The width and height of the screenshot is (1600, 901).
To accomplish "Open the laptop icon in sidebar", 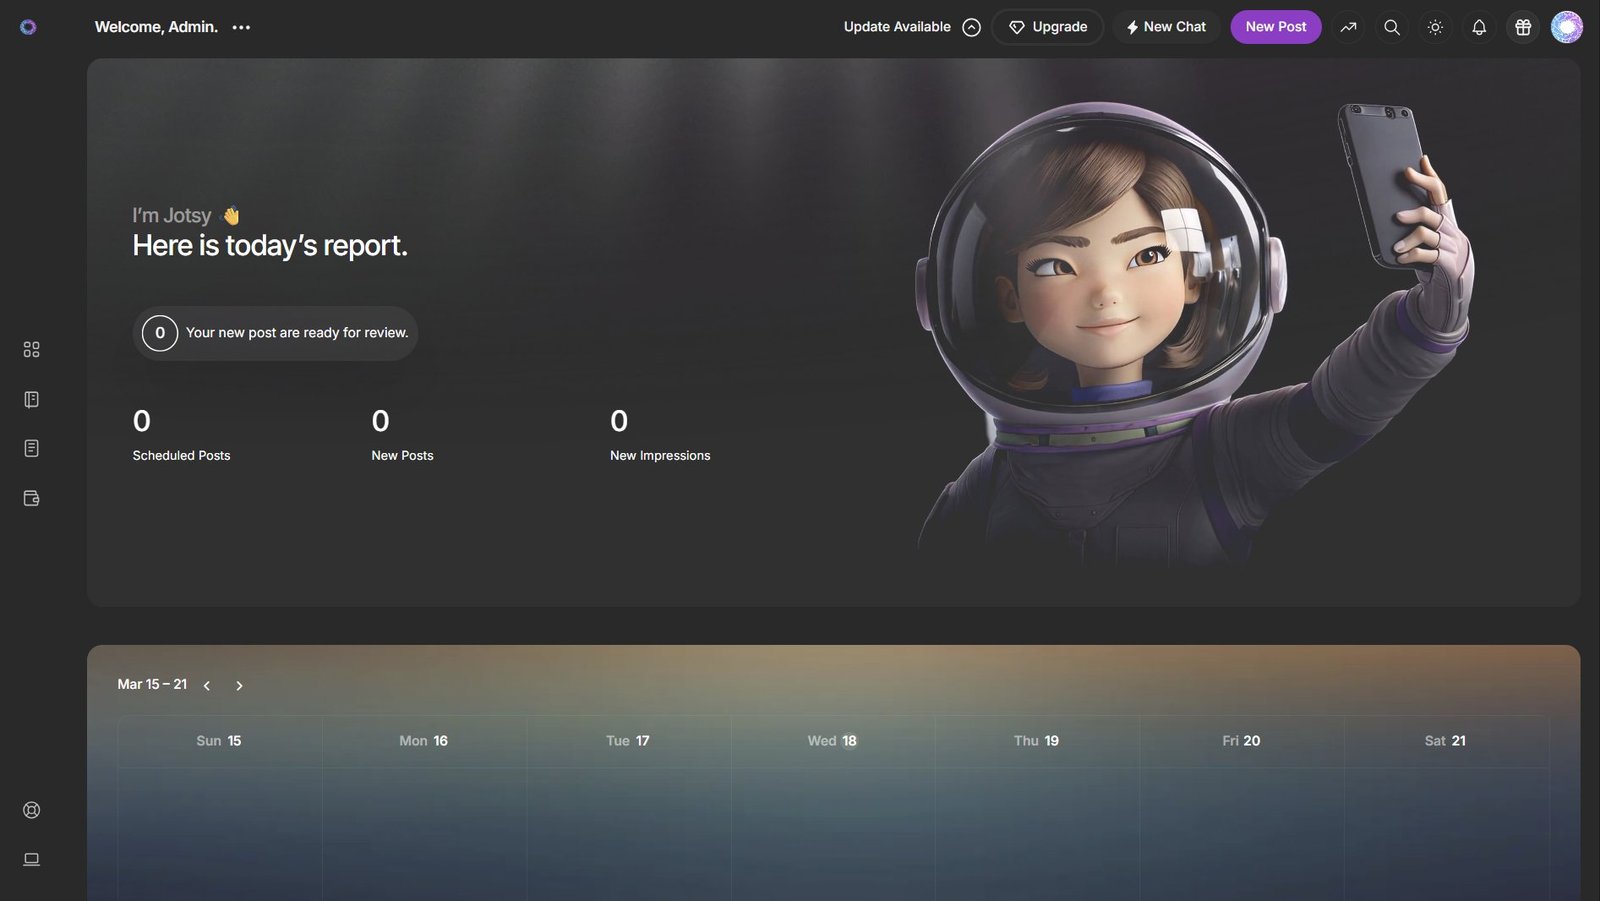I will tap(31, 859).
